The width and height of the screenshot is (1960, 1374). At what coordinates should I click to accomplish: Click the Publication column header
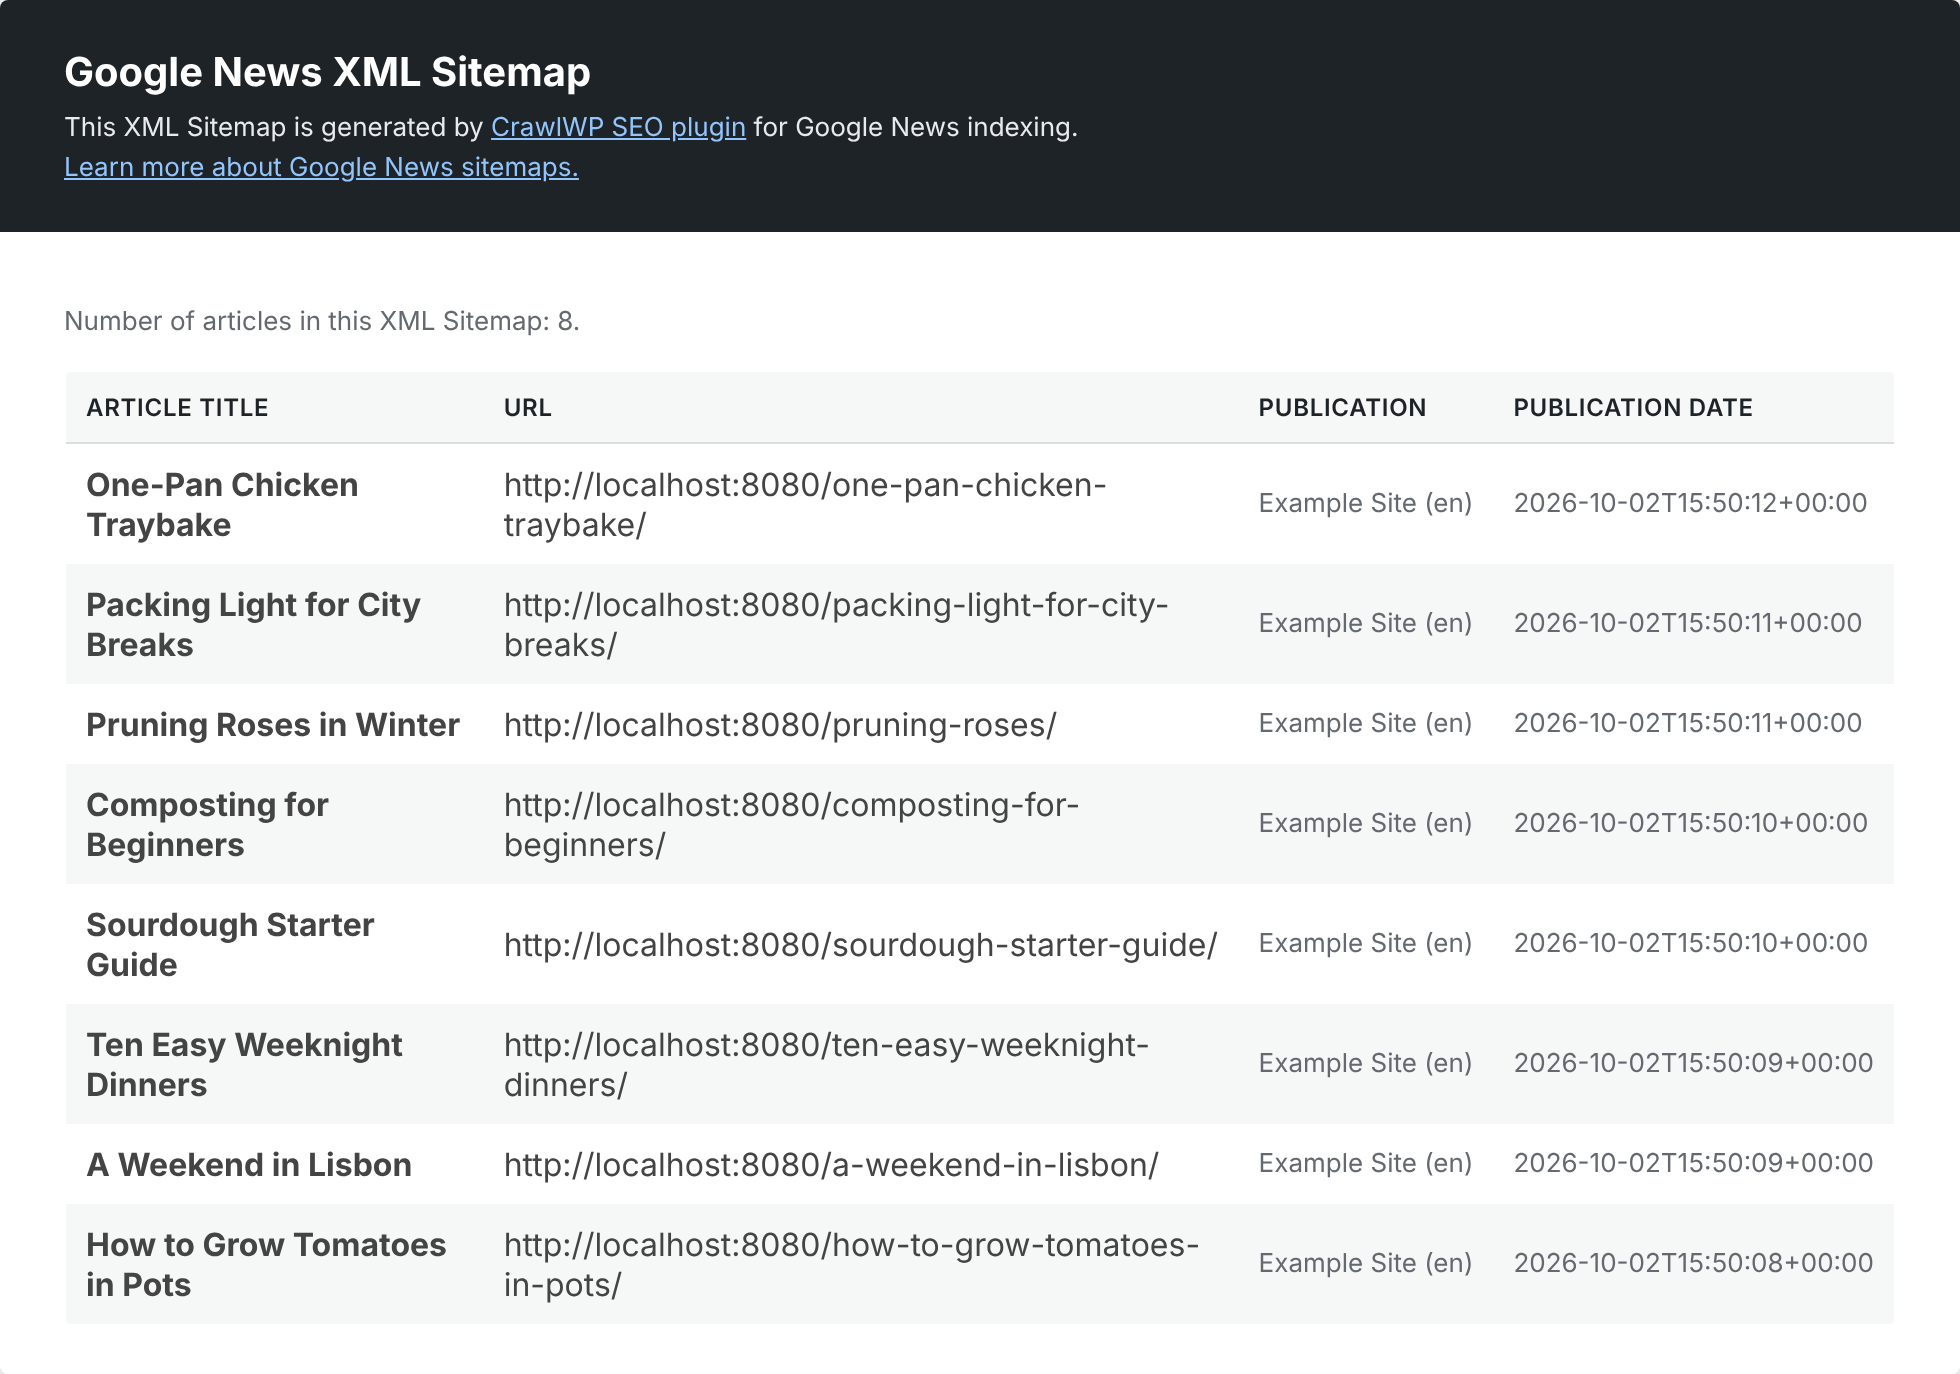pos(1342,408)
